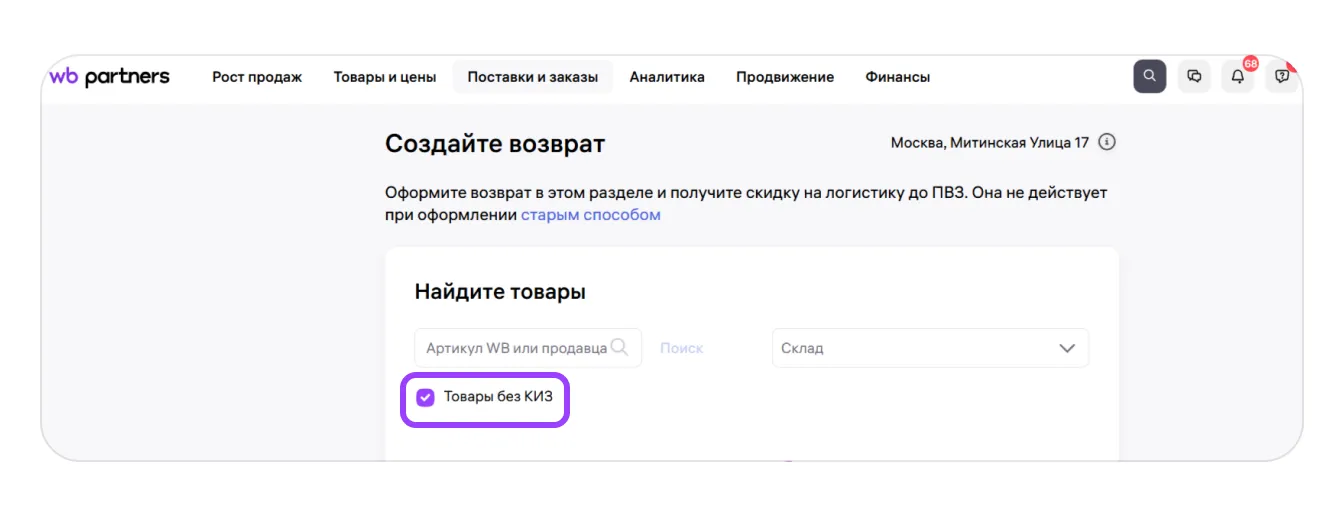Go to the Аналитика menu
Viewport: 1344px width, 516px height.
[x=667, y=77]
